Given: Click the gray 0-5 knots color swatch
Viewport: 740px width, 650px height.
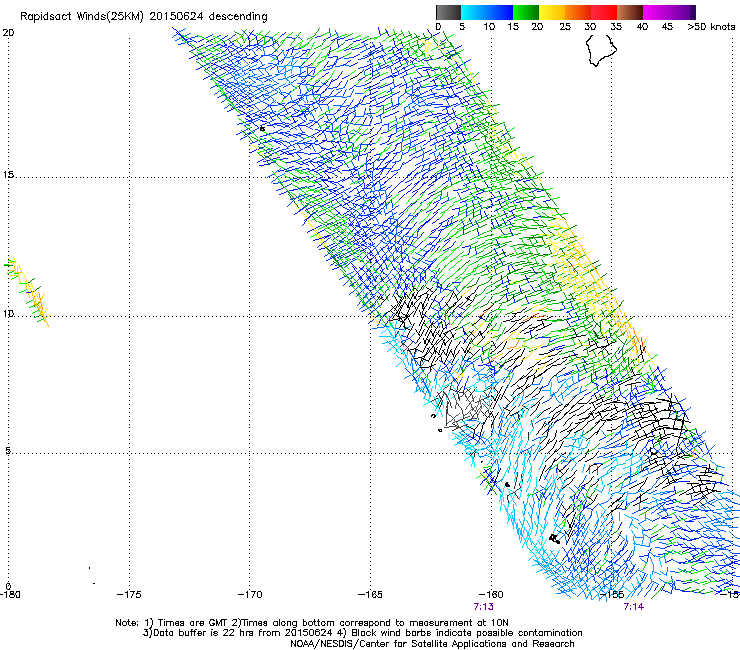Looking at the screenshot, I should 449,12.
